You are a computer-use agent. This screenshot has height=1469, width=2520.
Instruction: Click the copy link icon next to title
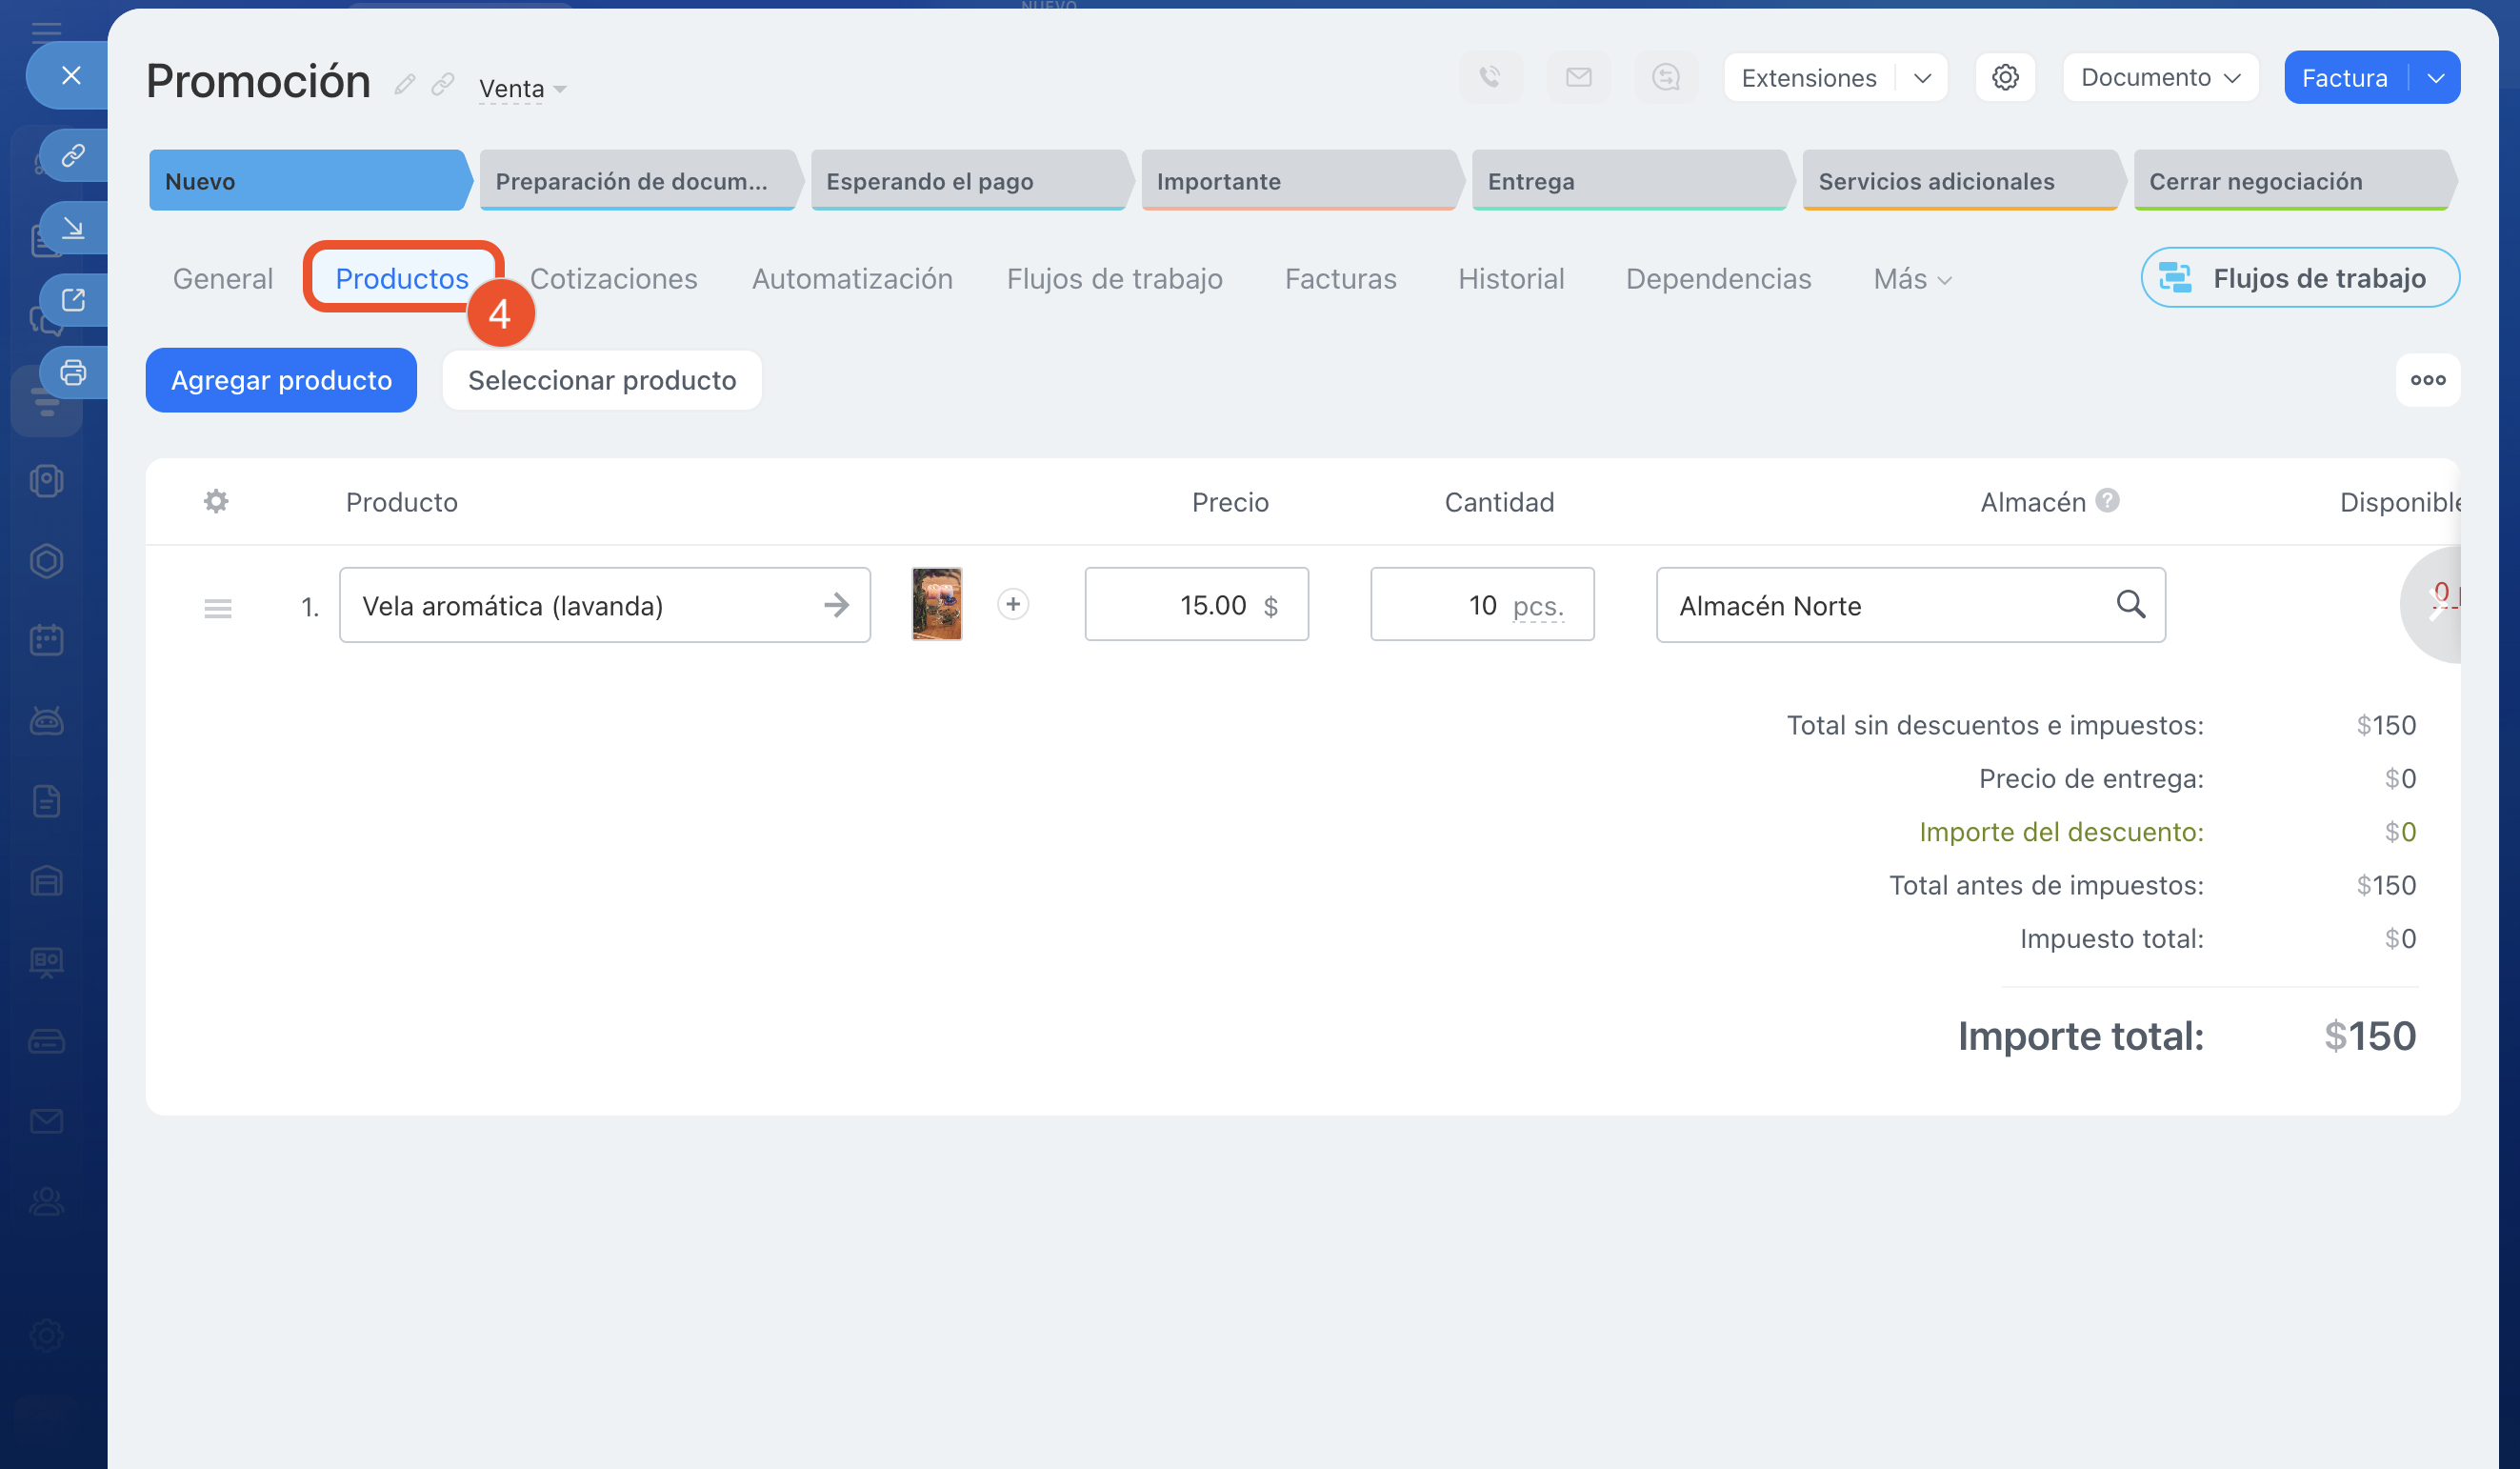(x=442, y=85)
